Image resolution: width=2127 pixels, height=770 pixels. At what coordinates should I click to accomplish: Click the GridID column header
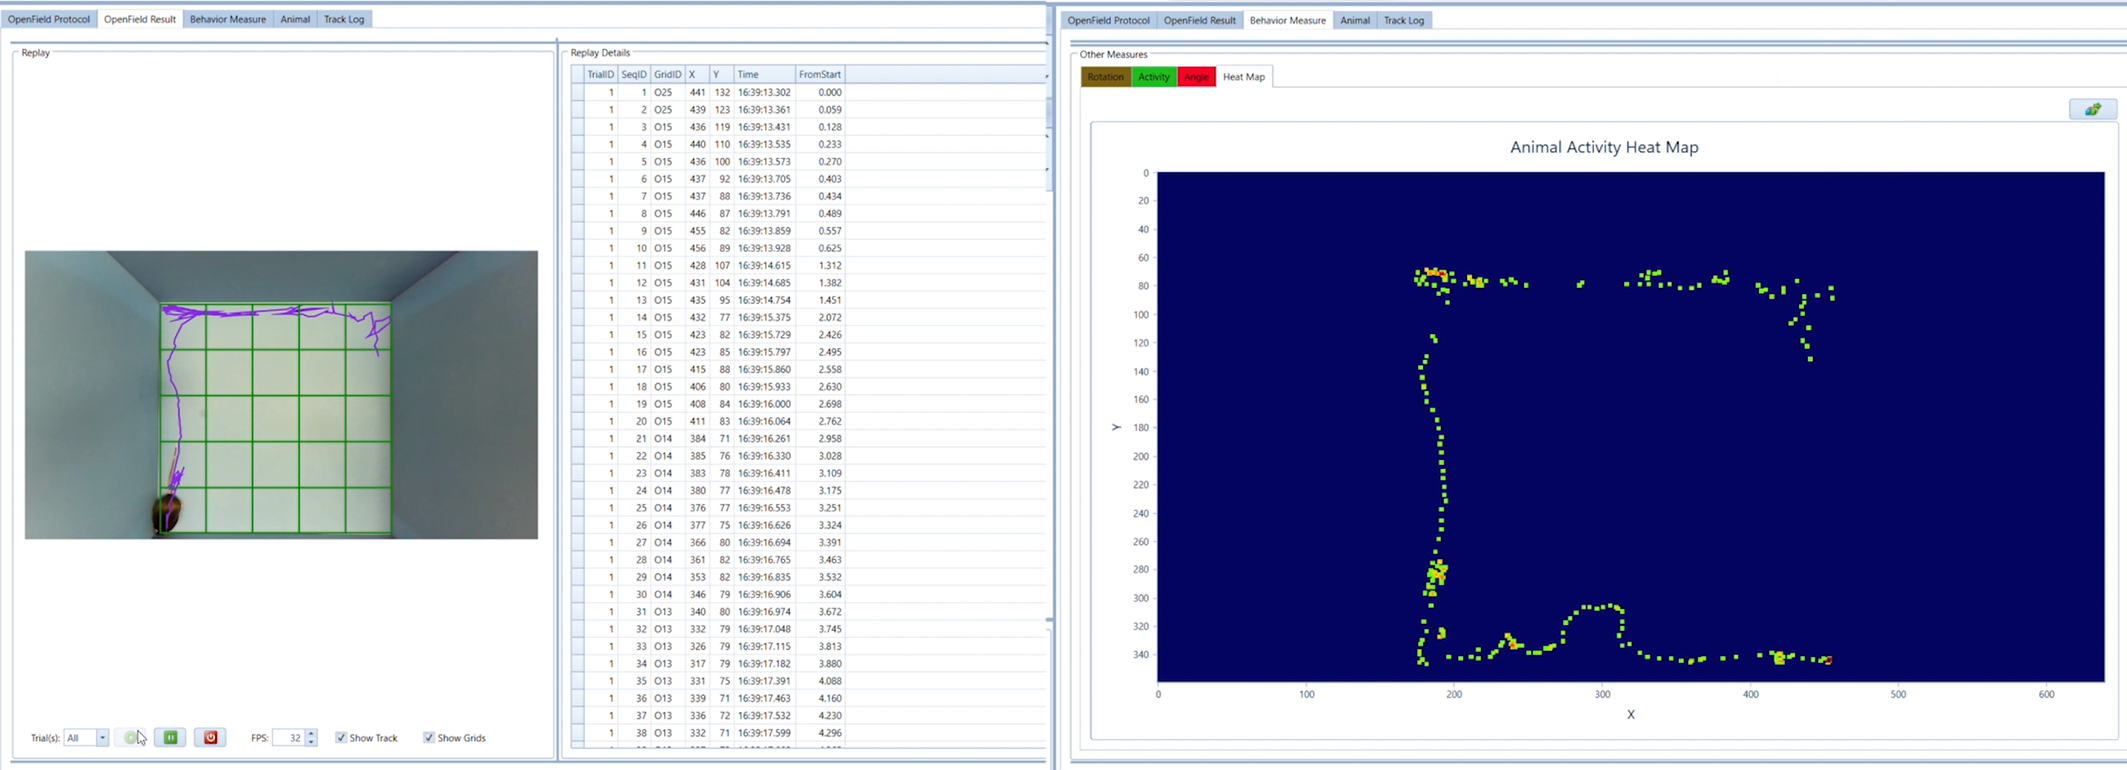click(667, 75)
